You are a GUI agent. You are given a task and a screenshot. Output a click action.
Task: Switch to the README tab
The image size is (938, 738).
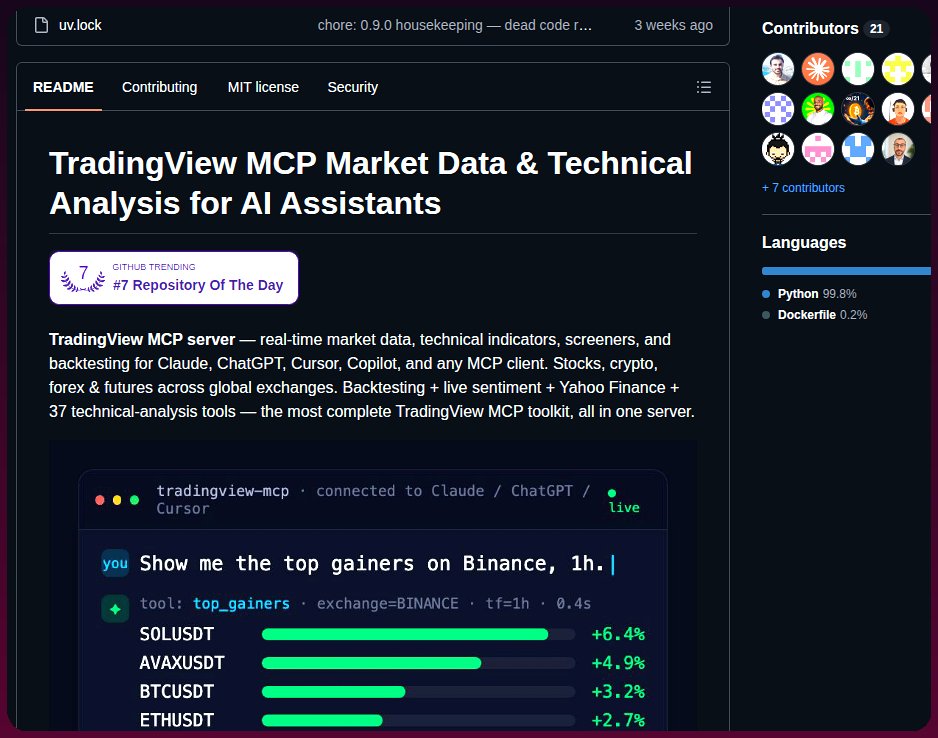point(63,87)
